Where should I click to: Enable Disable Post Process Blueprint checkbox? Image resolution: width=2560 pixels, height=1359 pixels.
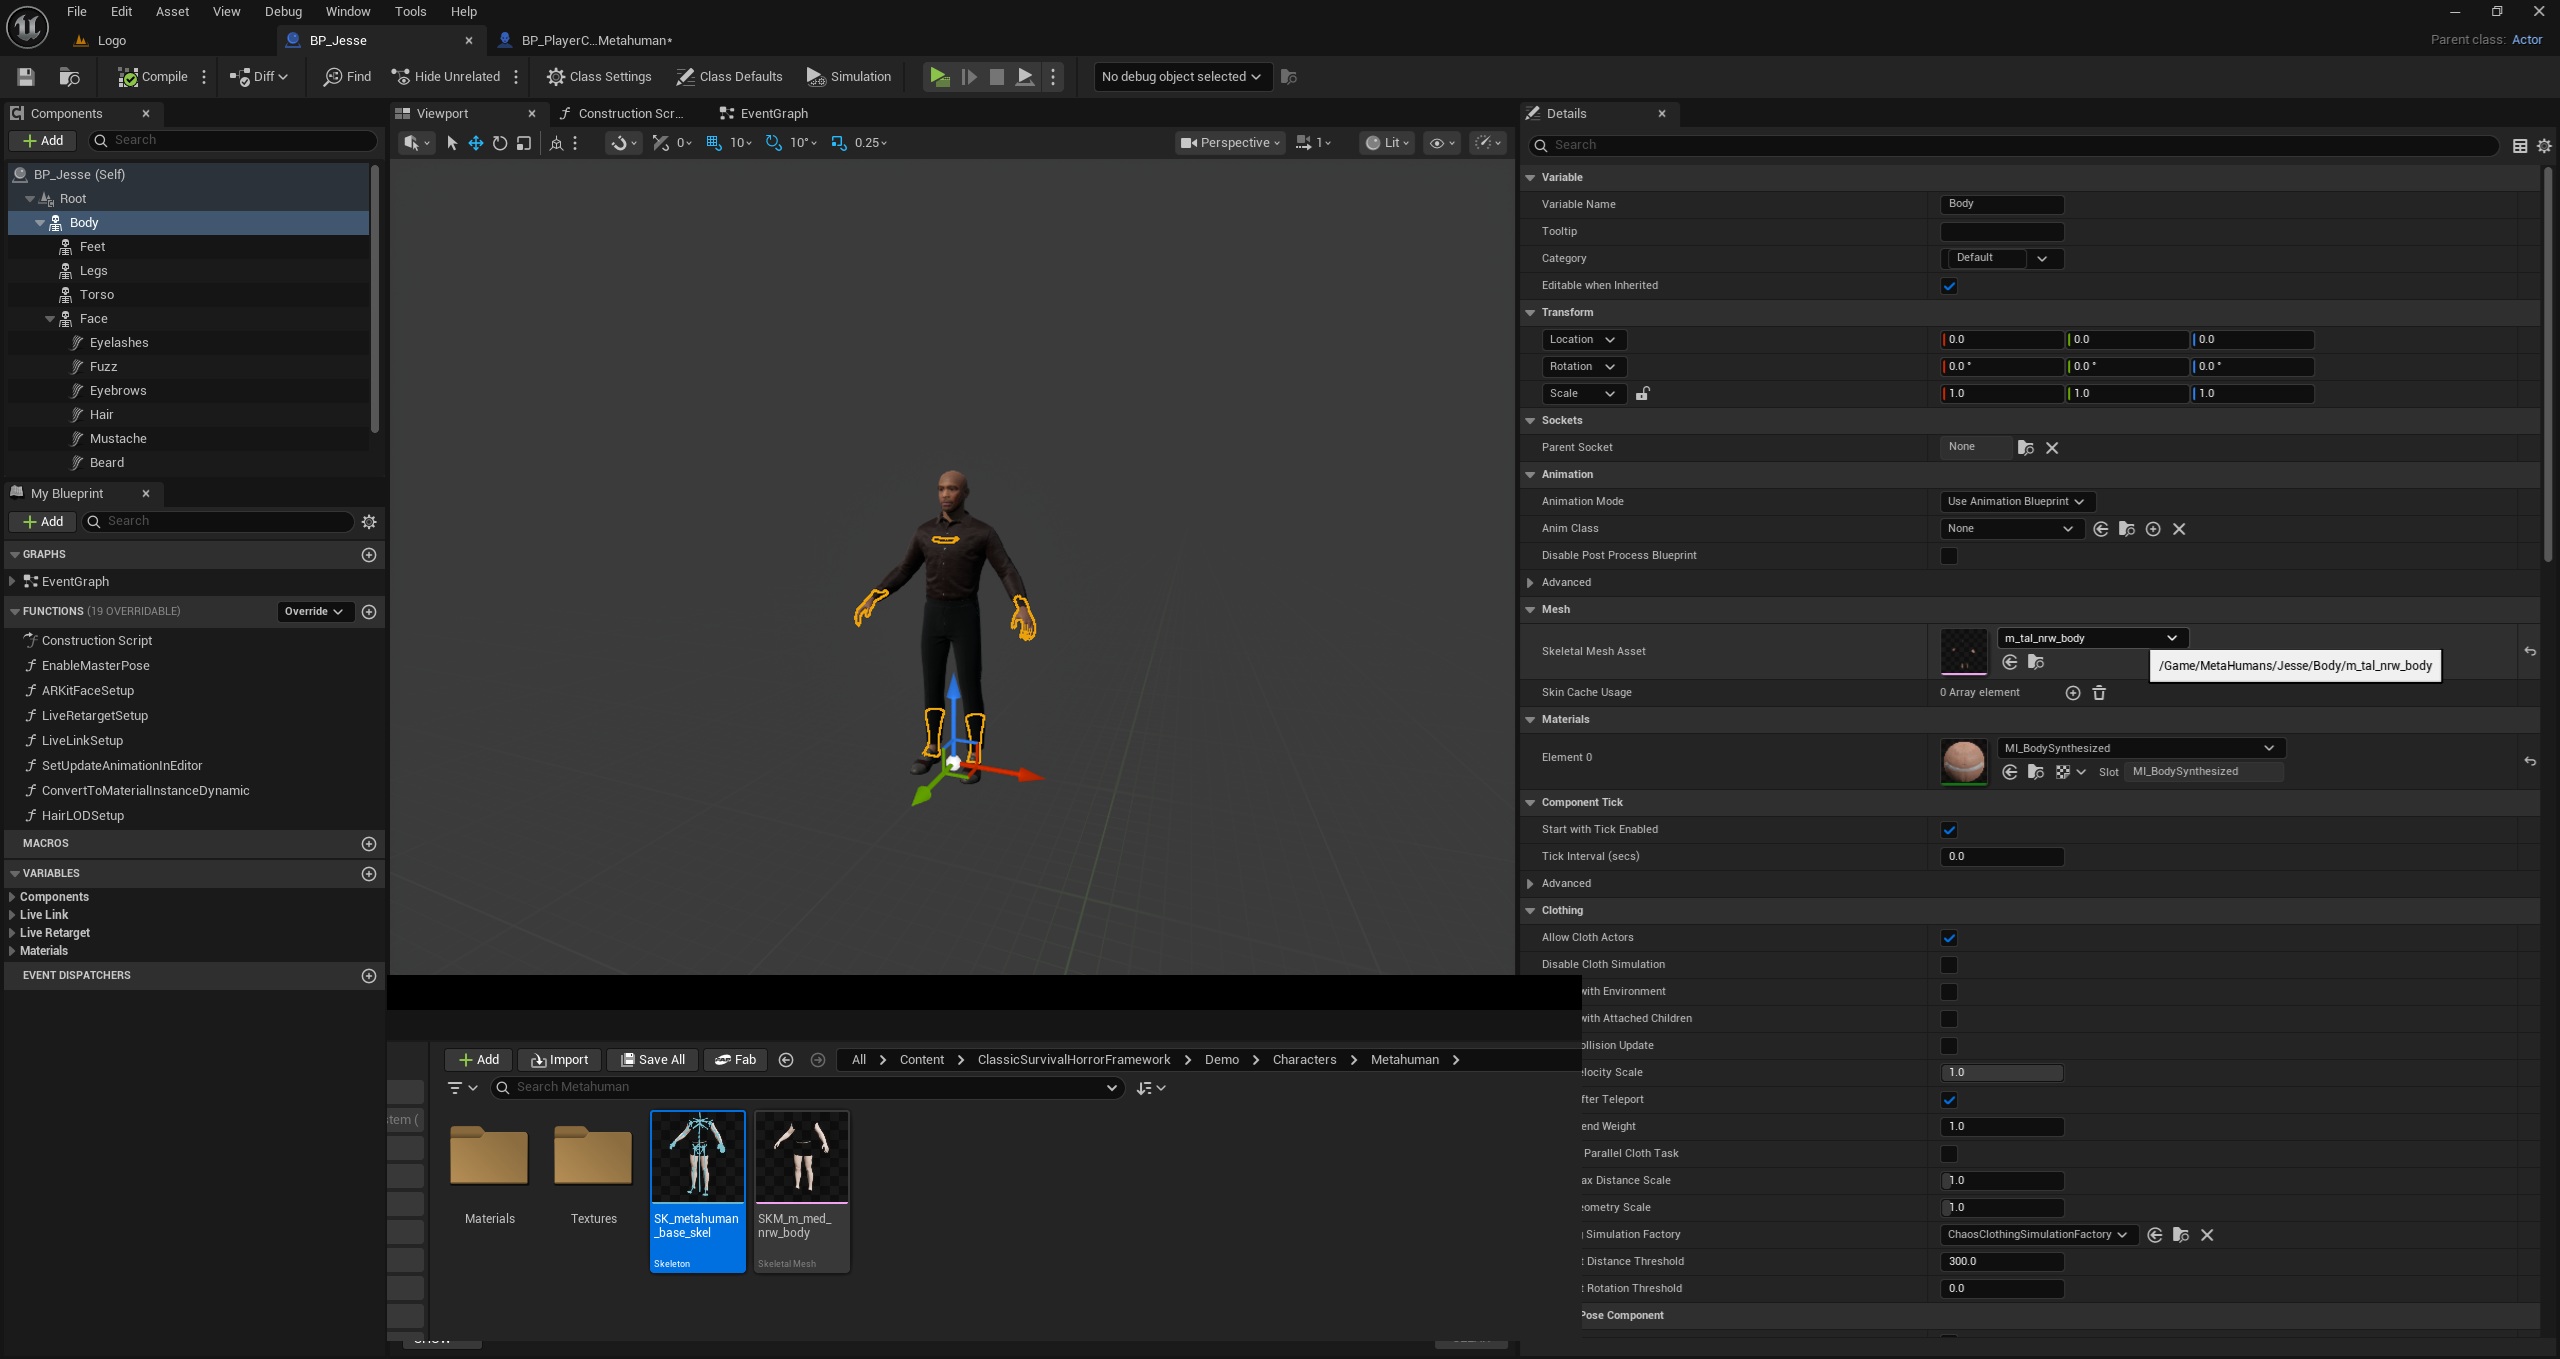point(1949,556)
